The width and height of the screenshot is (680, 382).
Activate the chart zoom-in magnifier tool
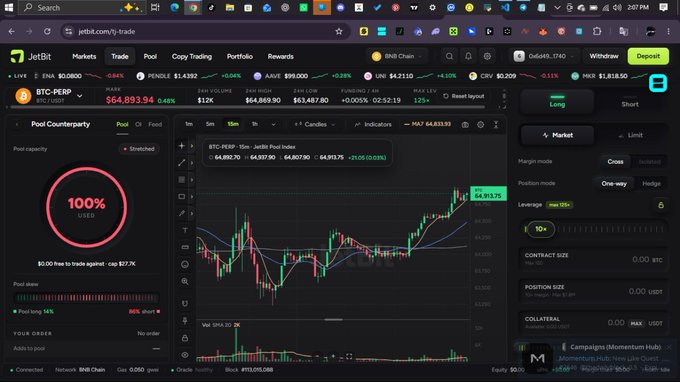[185, 281]
